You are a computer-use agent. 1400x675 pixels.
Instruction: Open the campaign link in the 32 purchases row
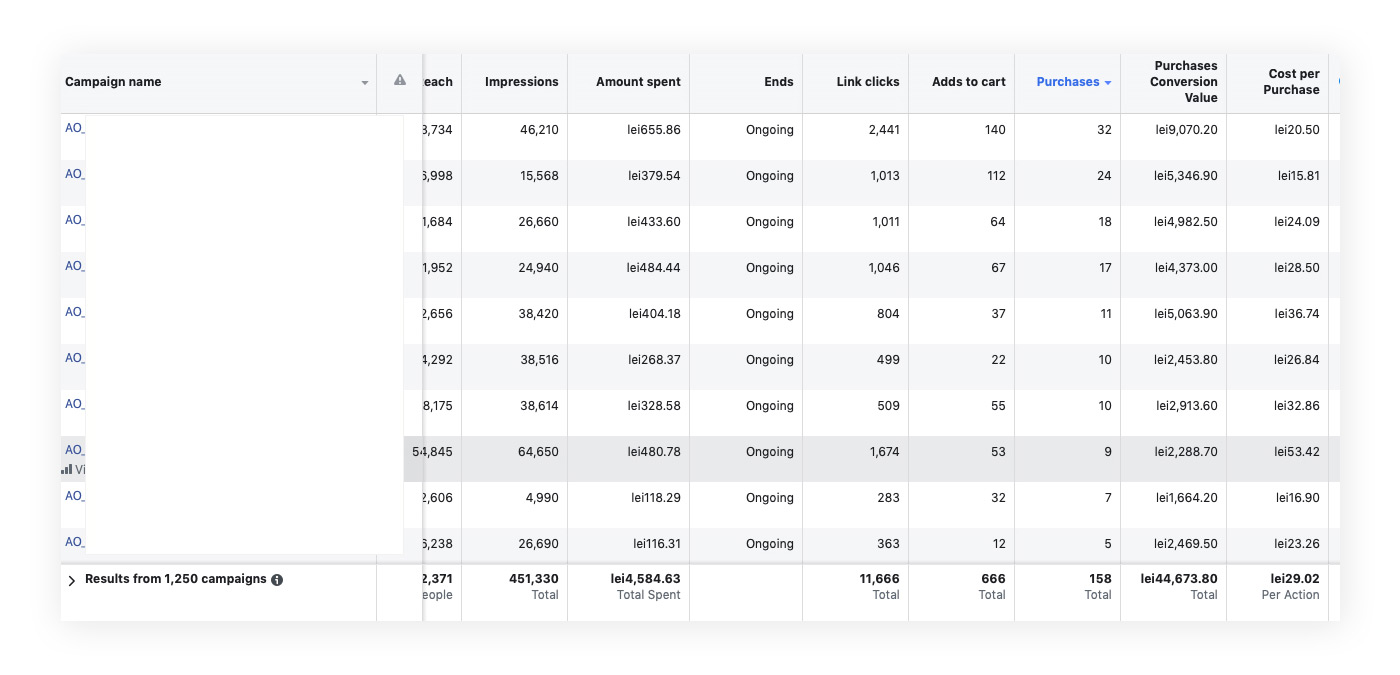74,128
